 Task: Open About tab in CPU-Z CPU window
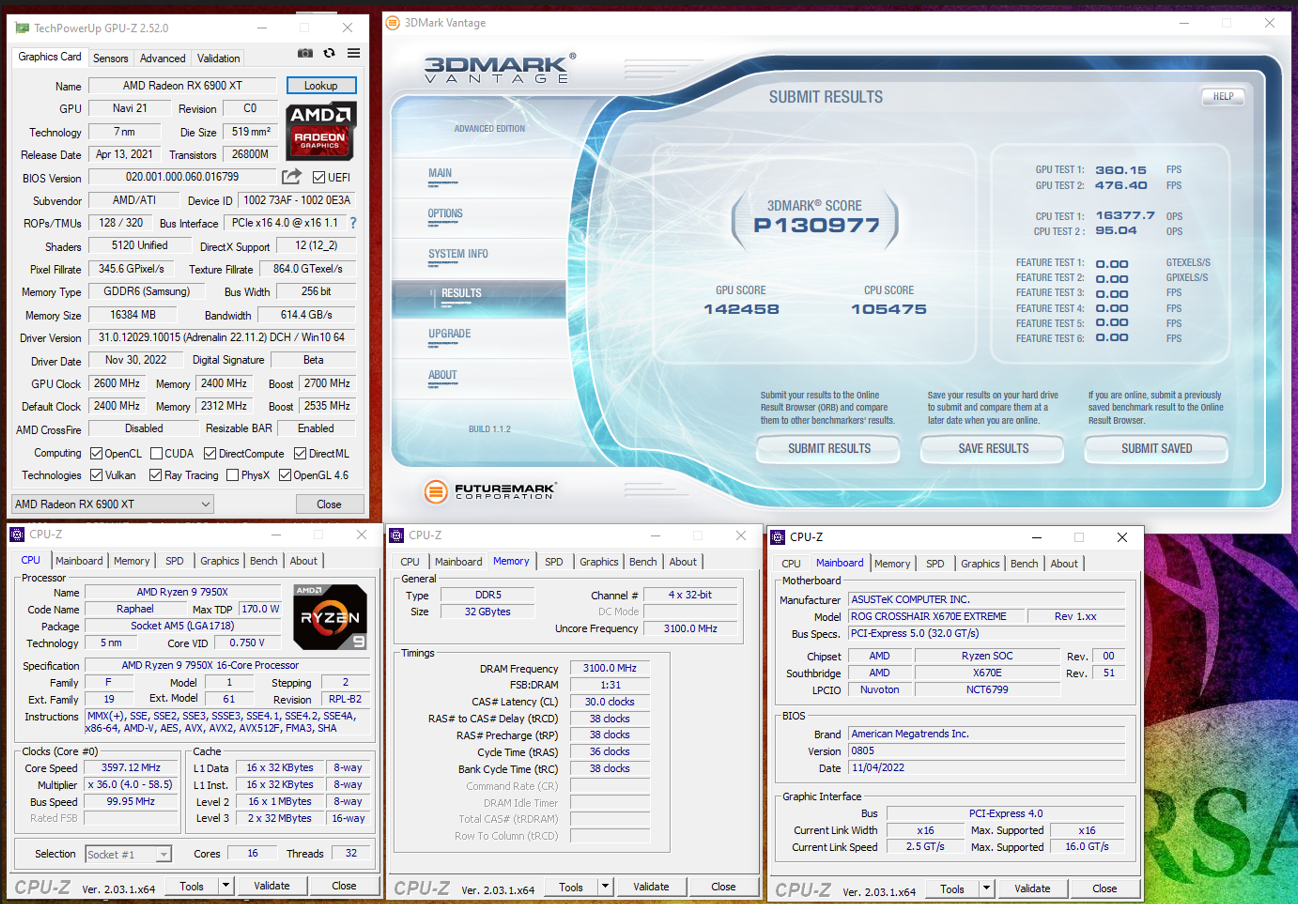[303, 561]
